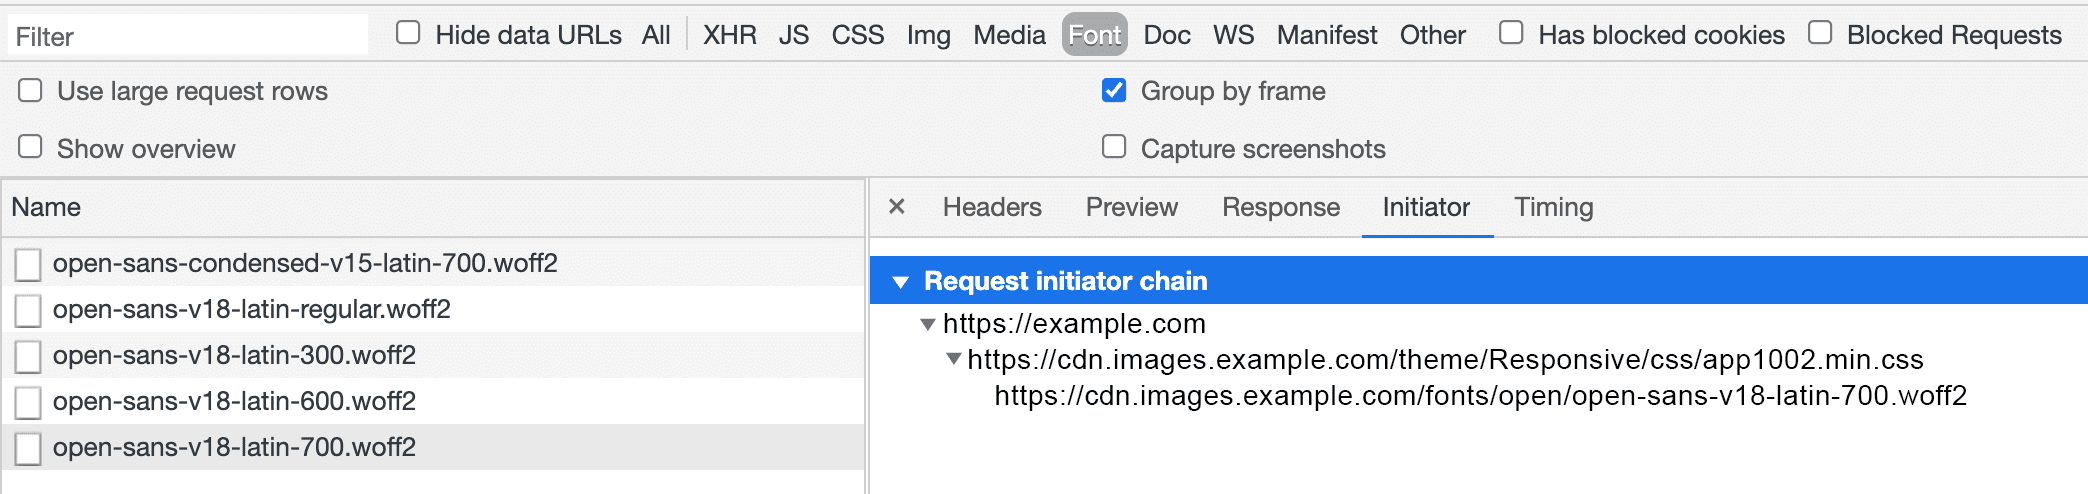The image size is (2088, 494).
Task: Collapse the https://example.com initiator node
Action: click(928, 324)
